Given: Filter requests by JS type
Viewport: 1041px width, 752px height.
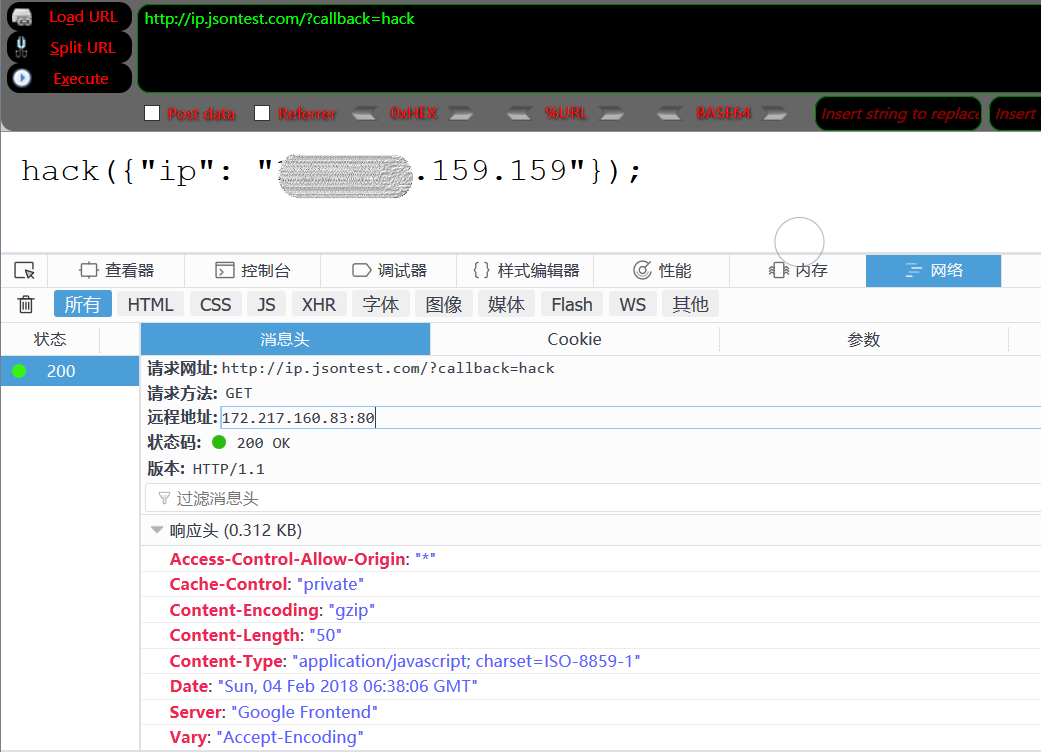Looking at the screenshot, I should pos(266,304).
